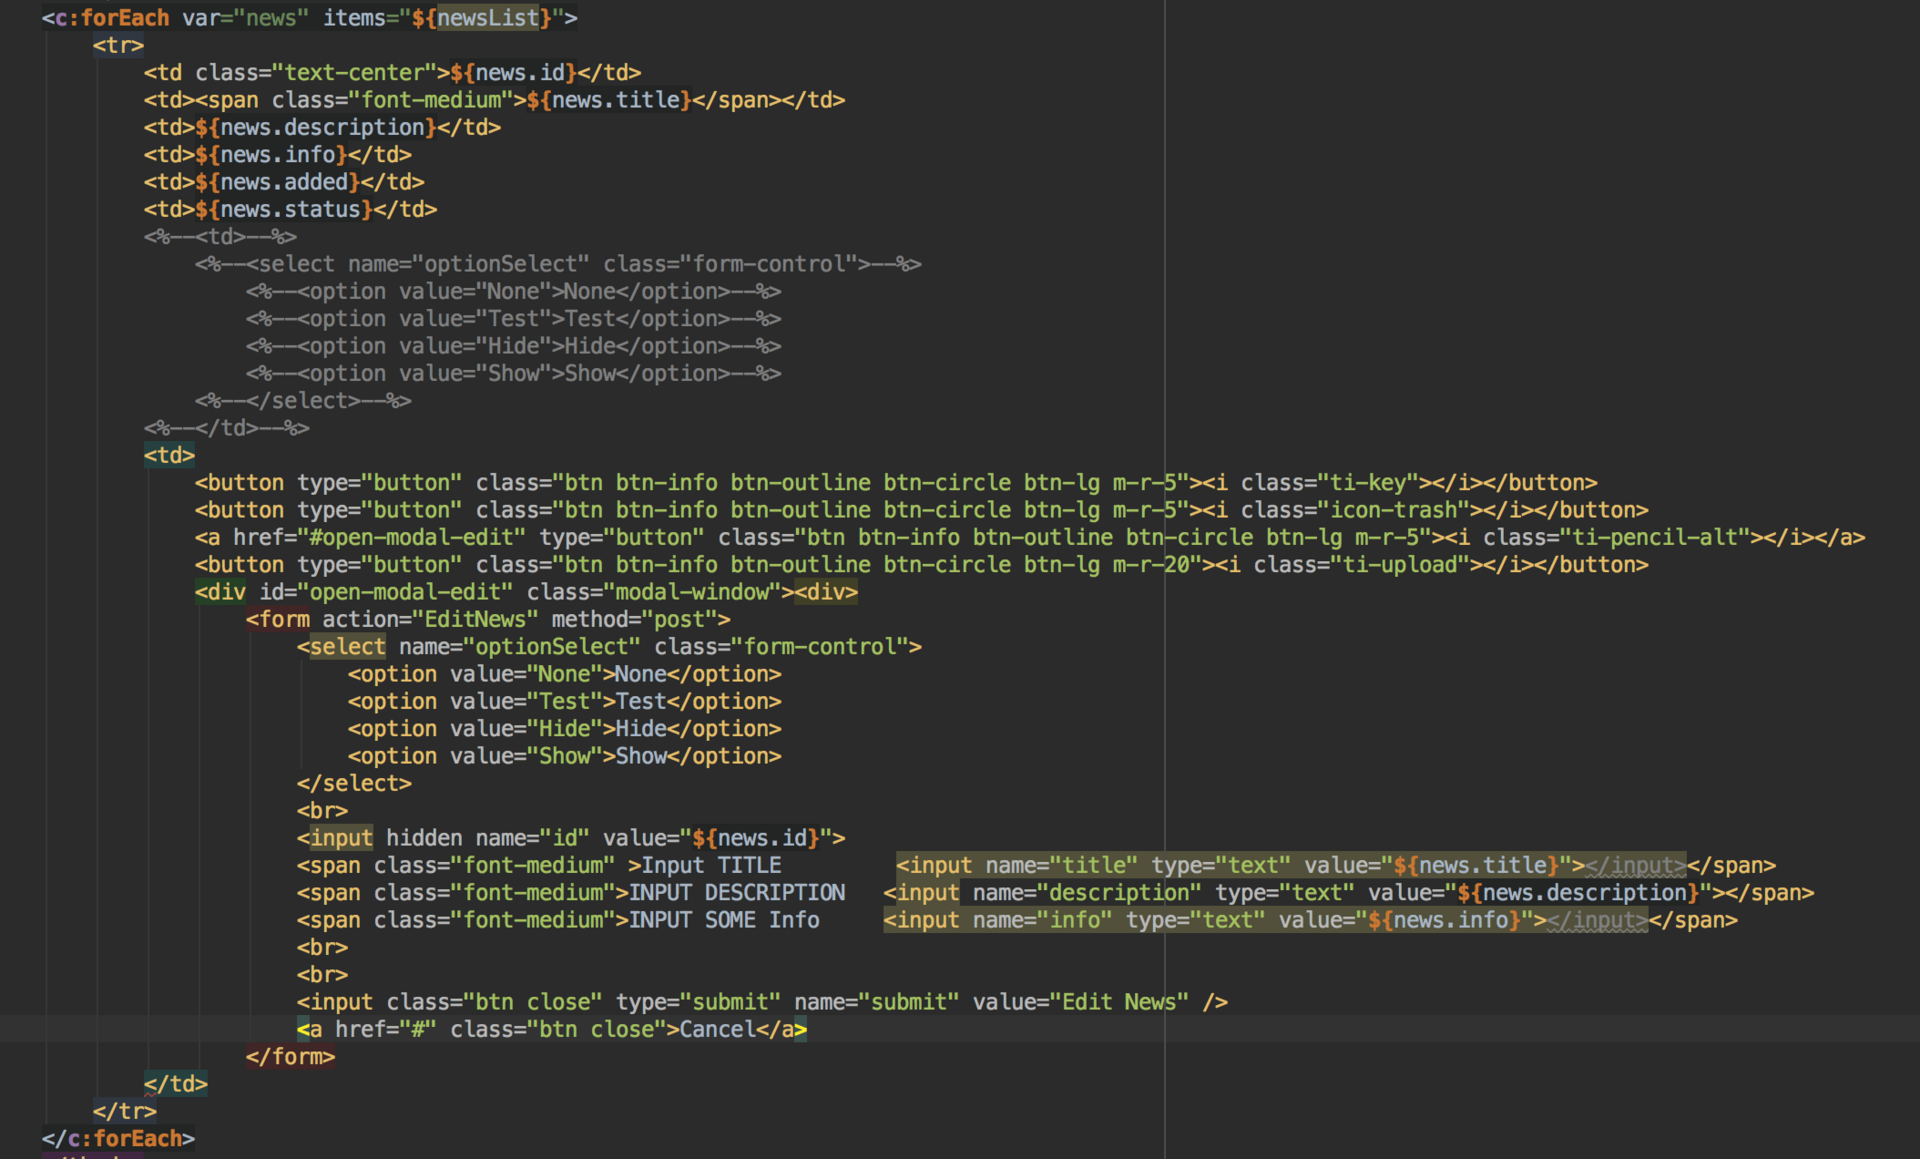Screen dimensions: 1920x1159
Task: Click the ${news.added} cell line
Action: point(284,182)
